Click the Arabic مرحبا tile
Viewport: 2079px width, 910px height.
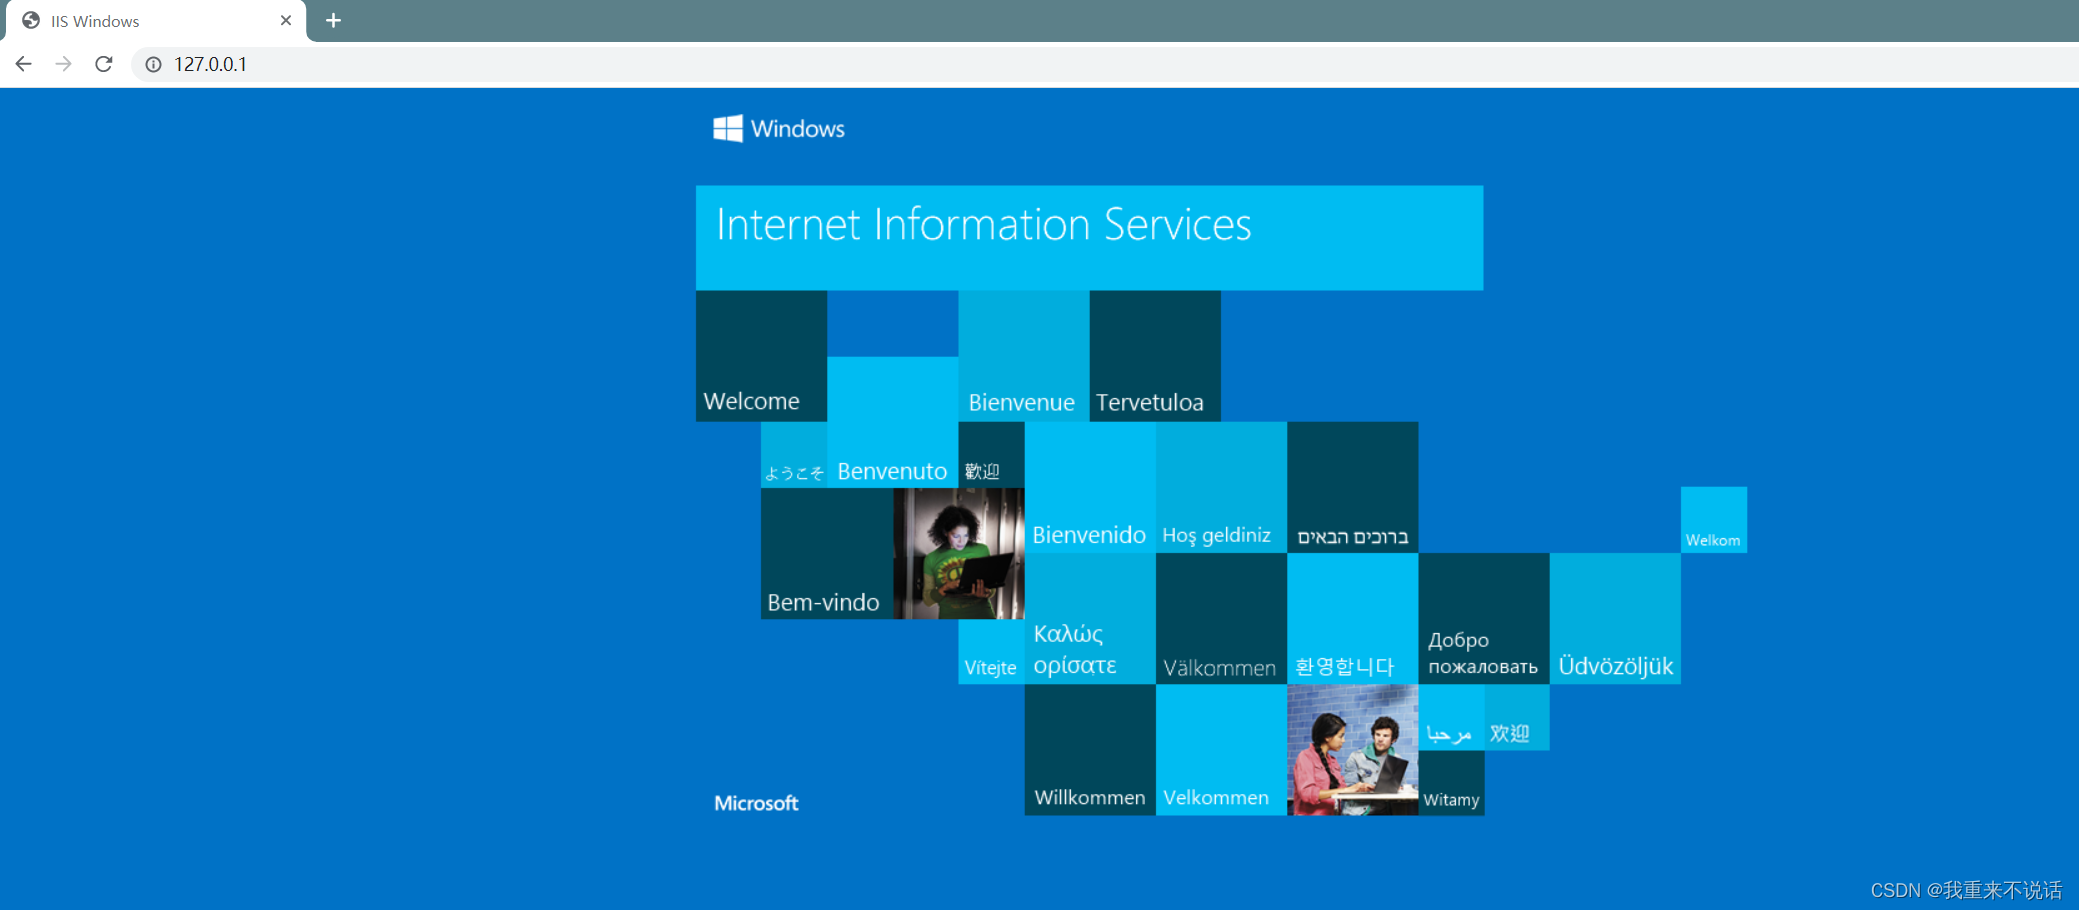1451,718
